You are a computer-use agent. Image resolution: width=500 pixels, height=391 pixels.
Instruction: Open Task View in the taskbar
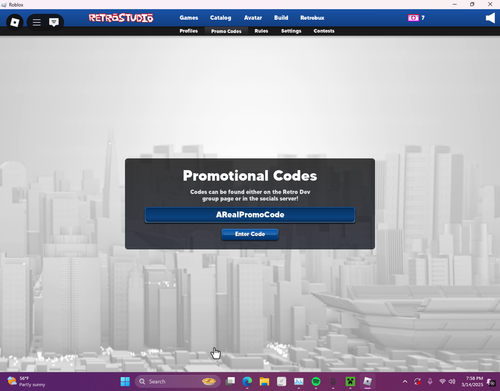point(230,381)
